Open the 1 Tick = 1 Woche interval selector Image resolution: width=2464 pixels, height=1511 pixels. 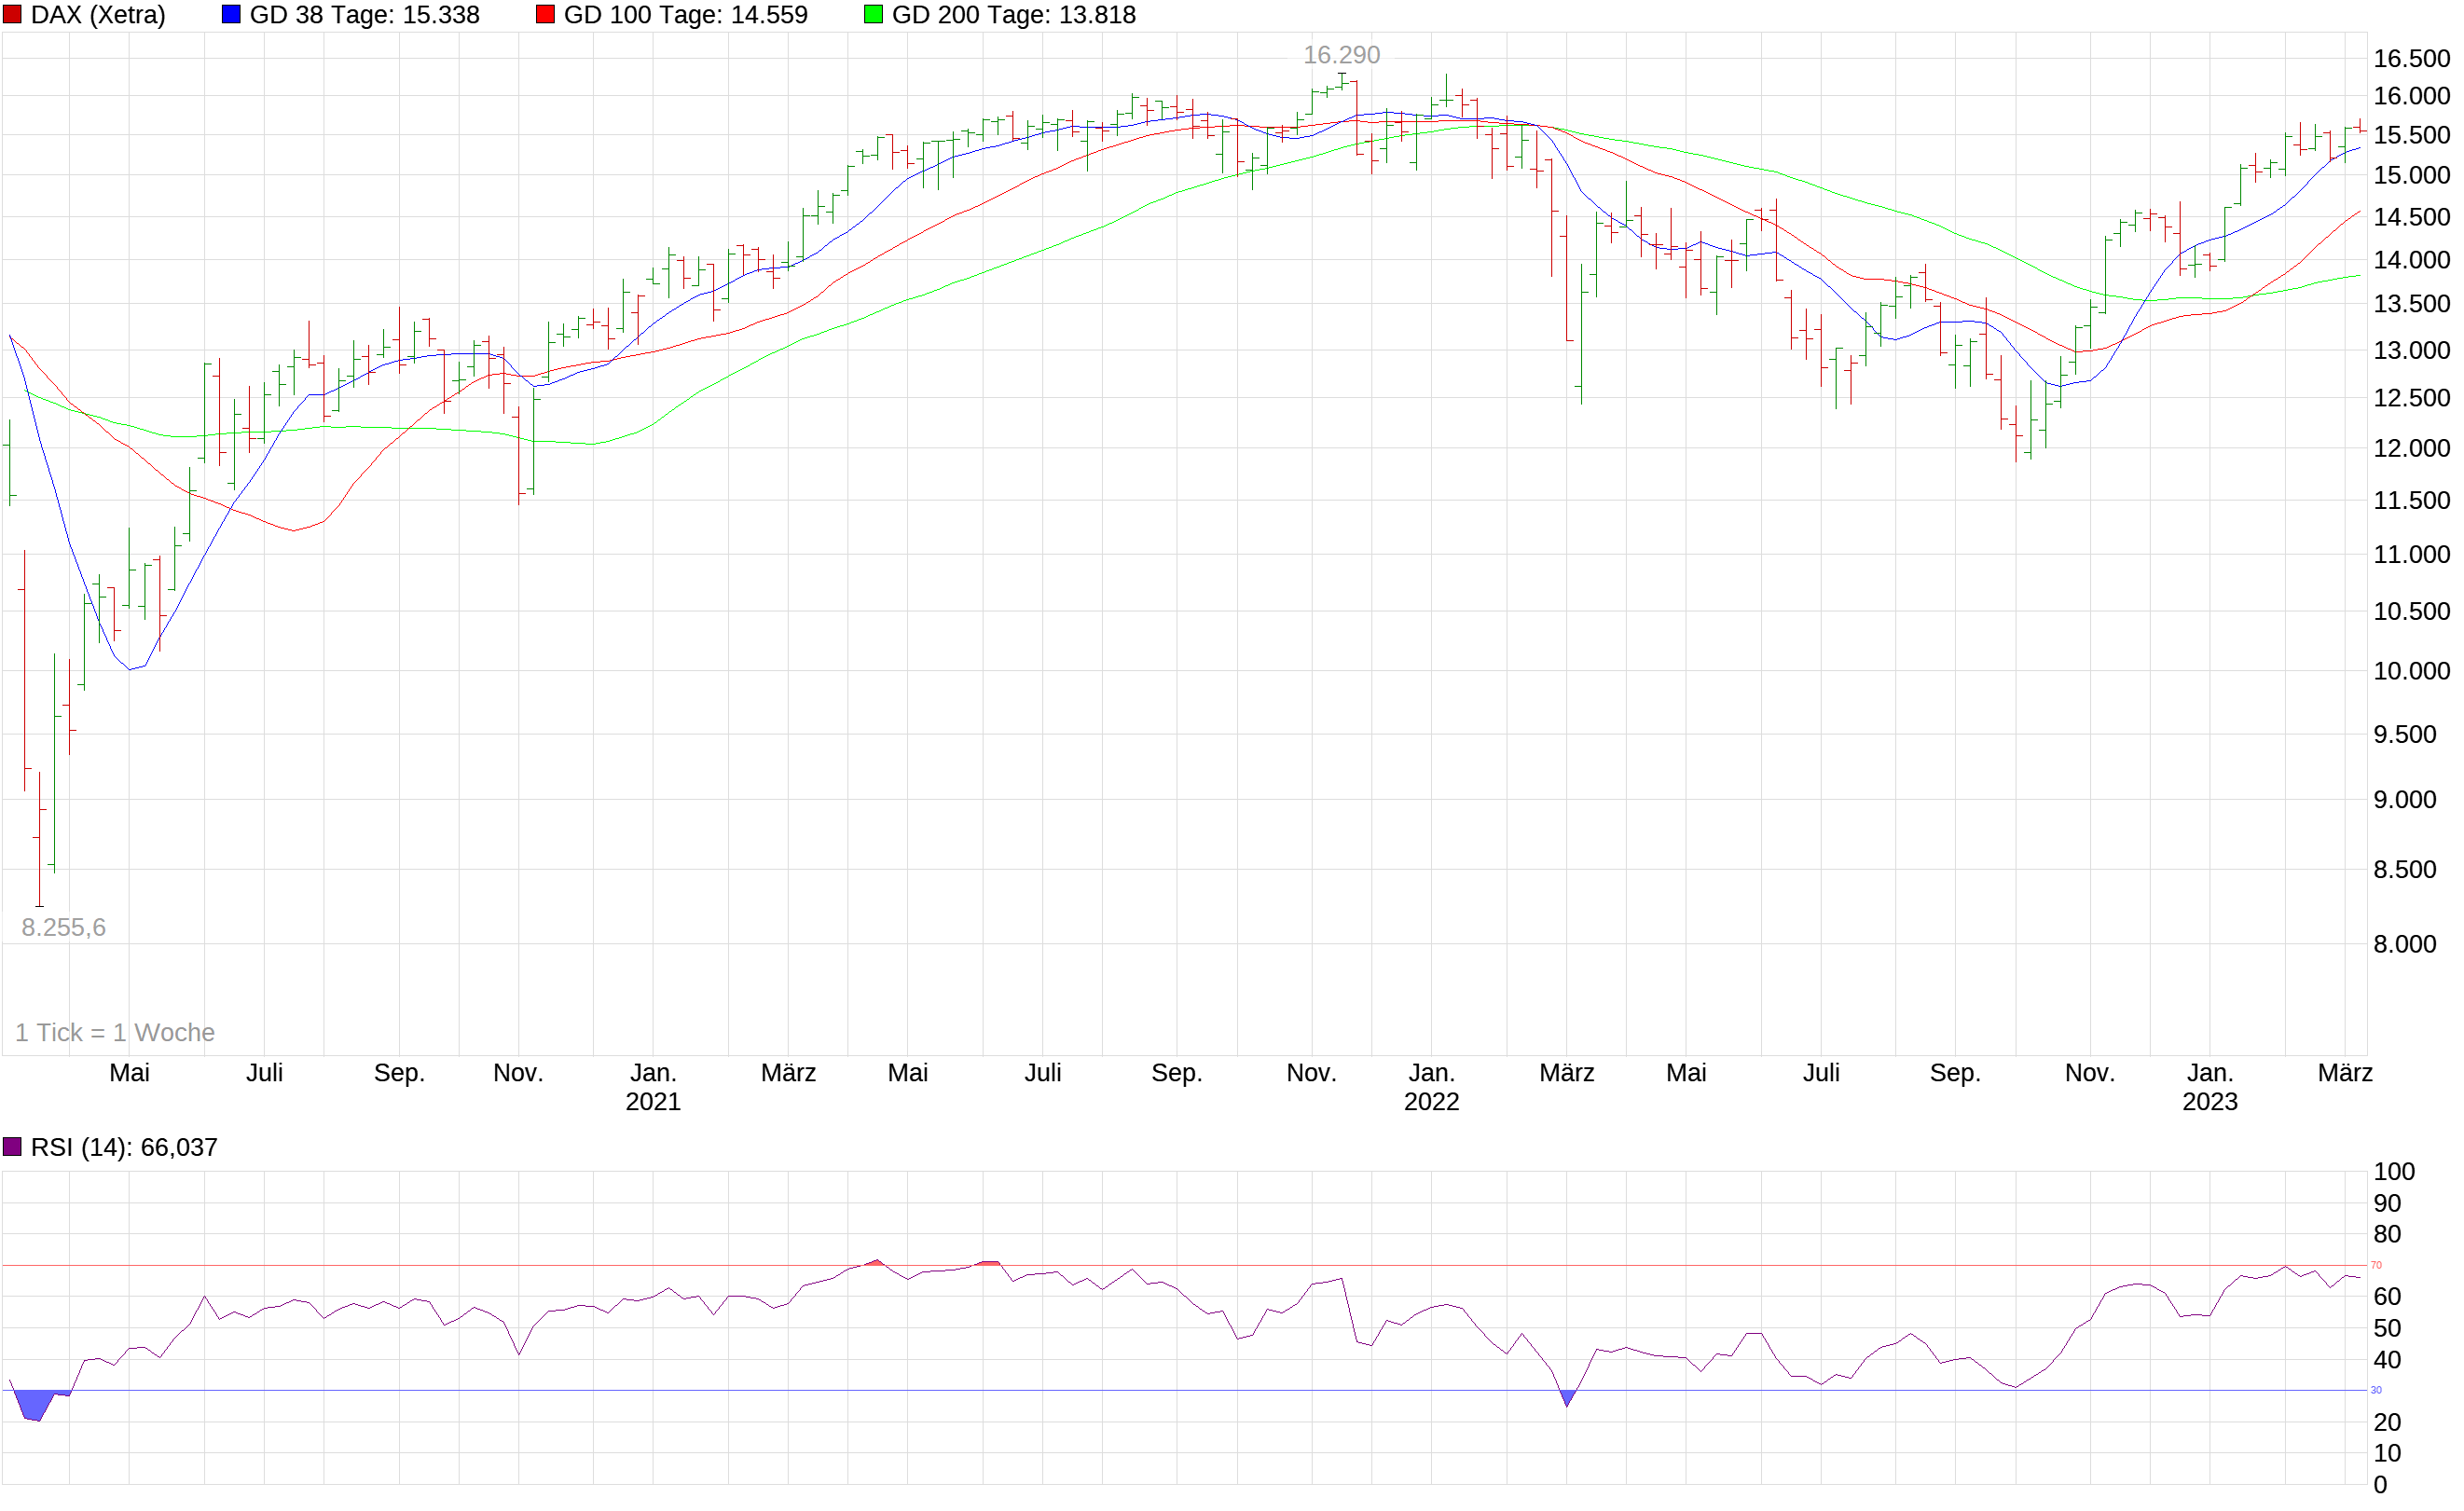coord(115,1032)
